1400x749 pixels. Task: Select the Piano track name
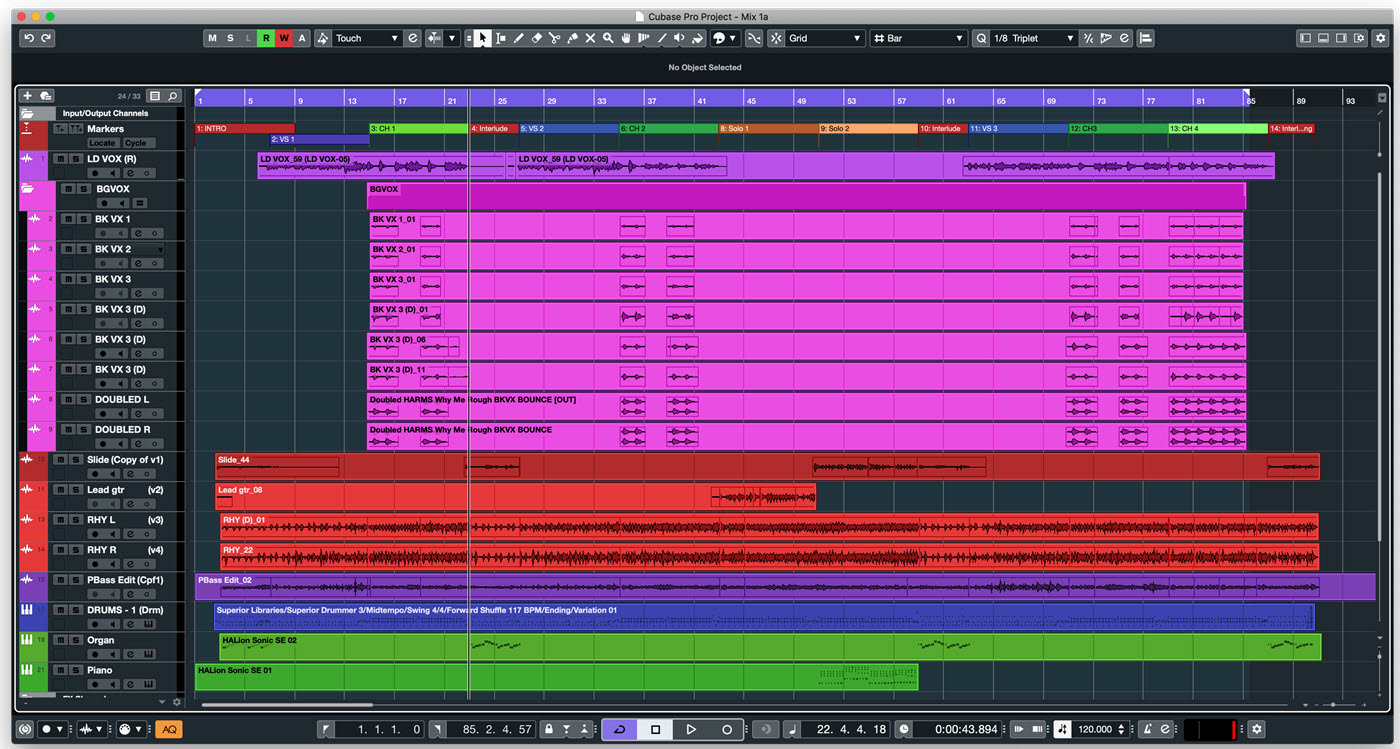coord(101,670)
